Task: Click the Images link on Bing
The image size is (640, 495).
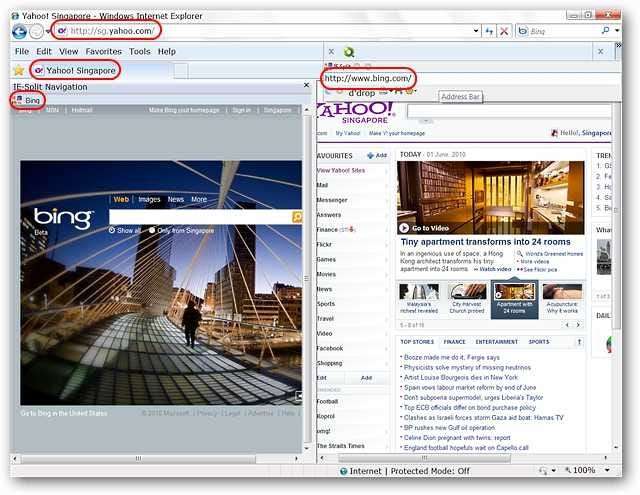Action: [149, 200]
